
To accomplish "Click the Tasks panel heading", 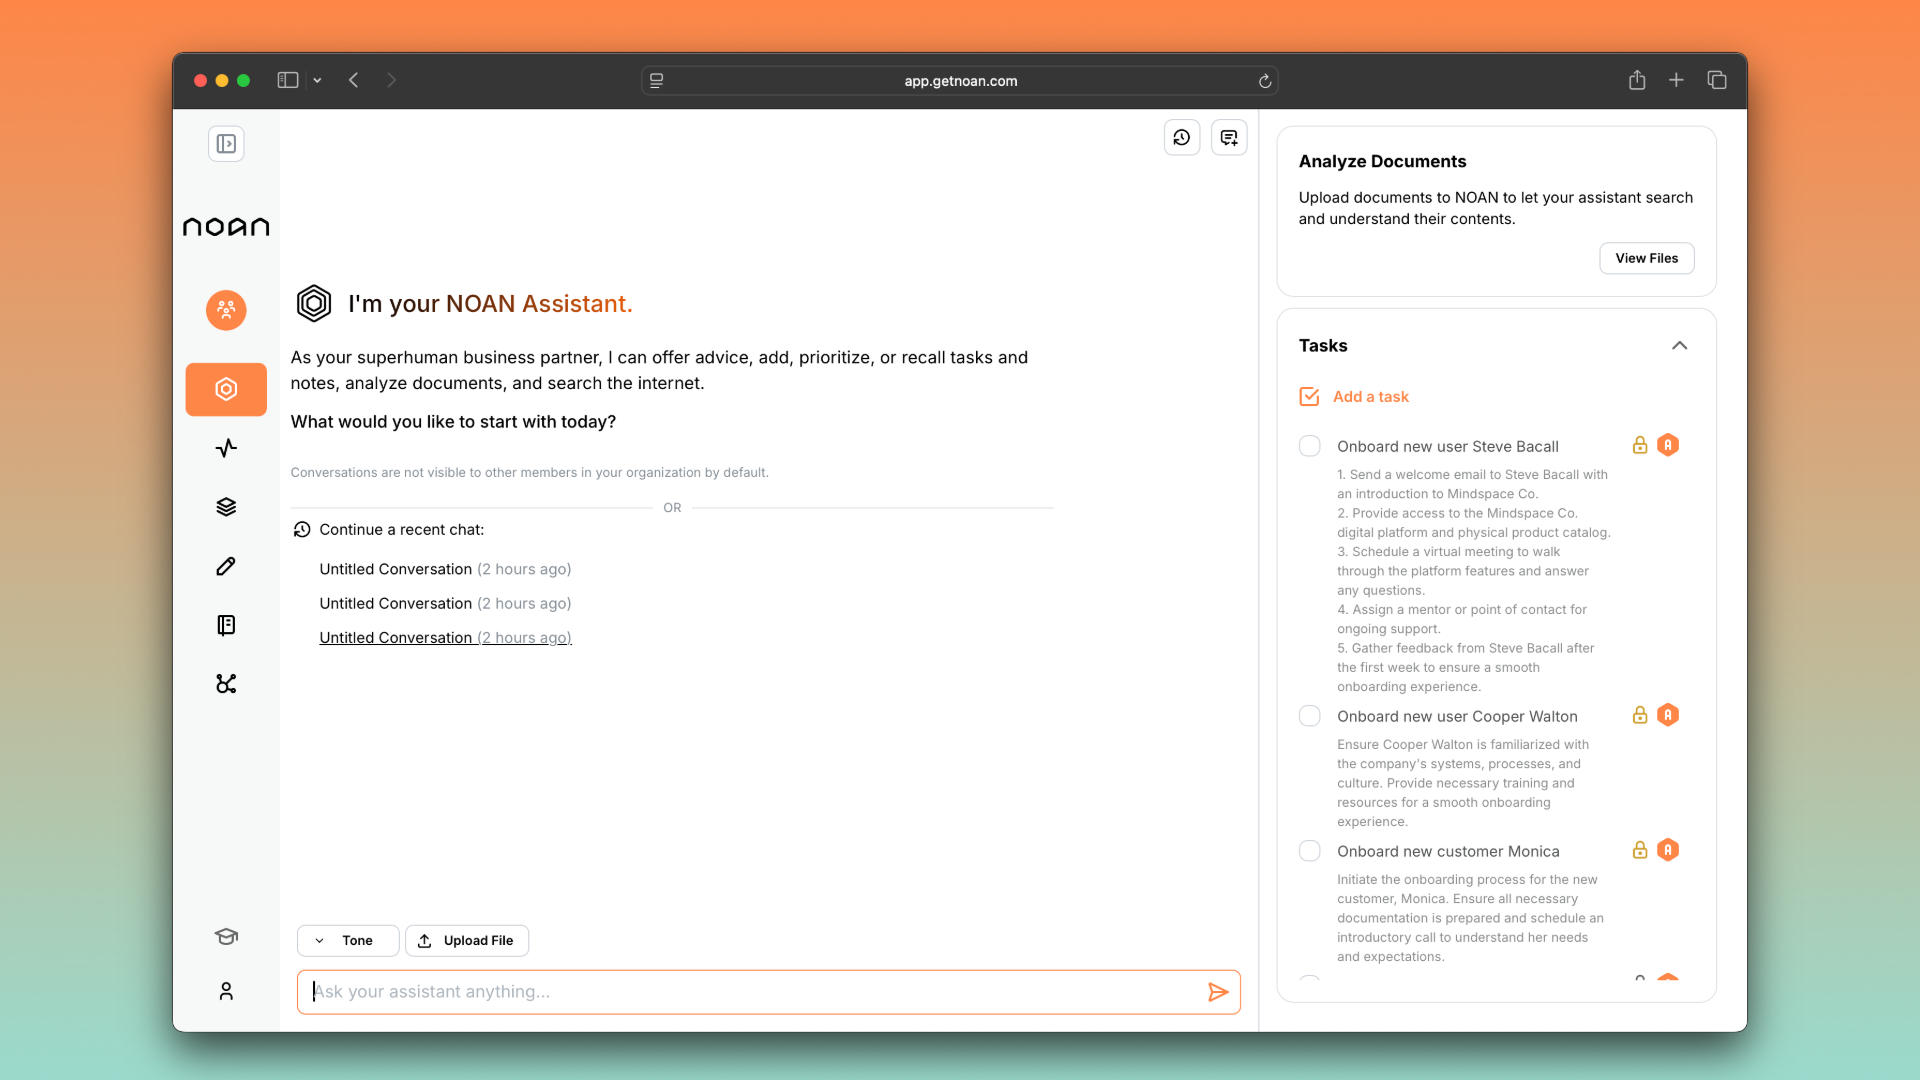I will [1323, 346].
